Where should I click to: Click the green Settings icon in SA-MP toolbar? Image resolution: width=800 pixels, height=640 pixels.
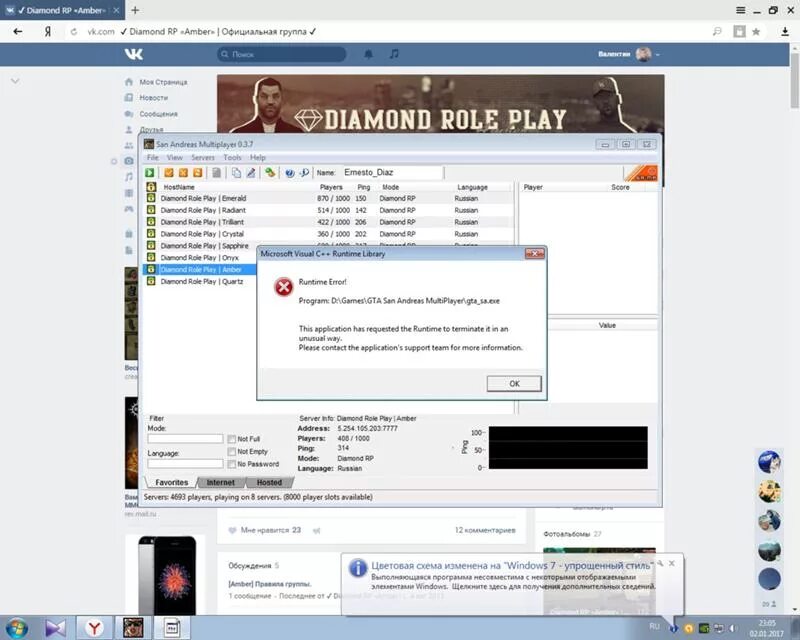(270, 173)
